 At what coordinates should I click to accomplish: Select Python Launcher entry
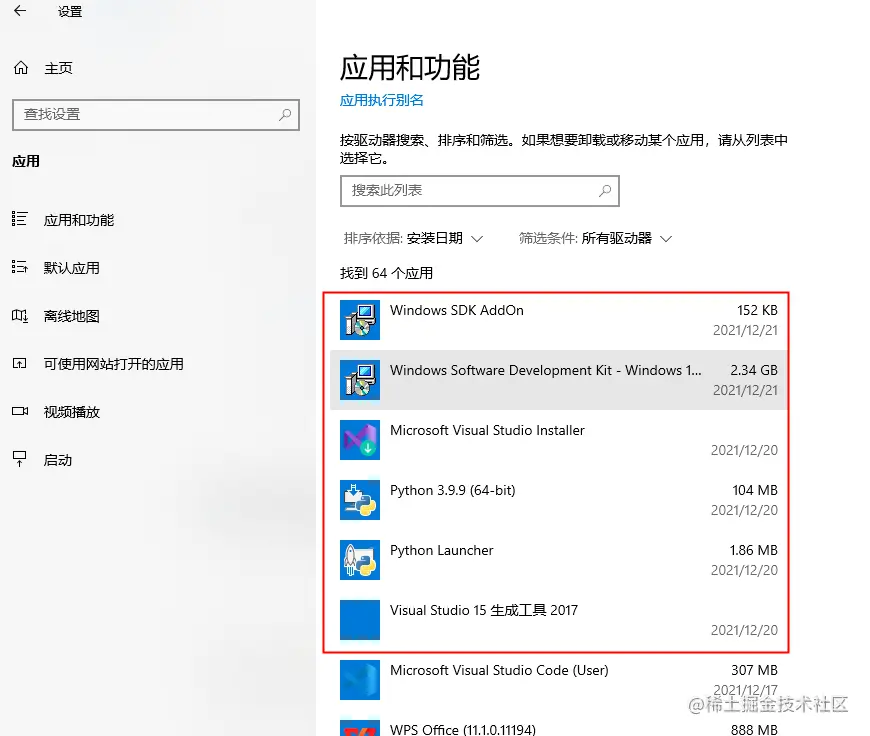coord(559,559)
